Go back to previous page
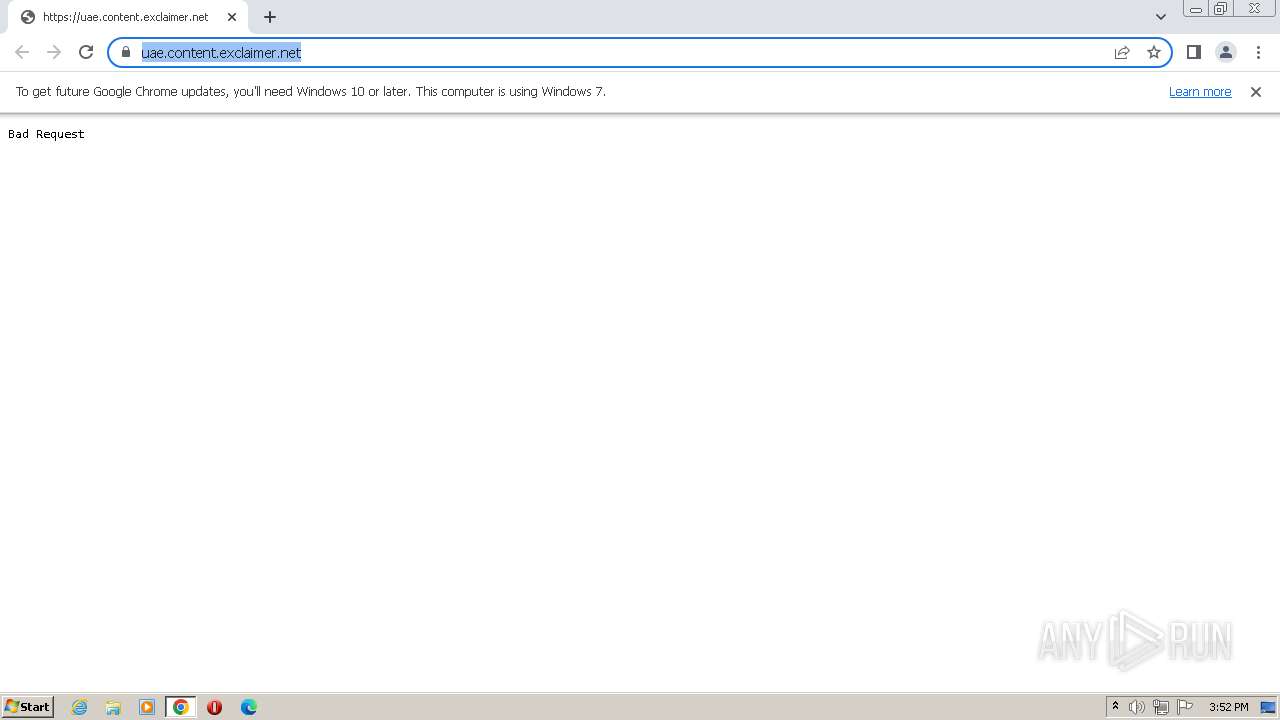This screenshot has height=720, width=1280. coord(22,52)
